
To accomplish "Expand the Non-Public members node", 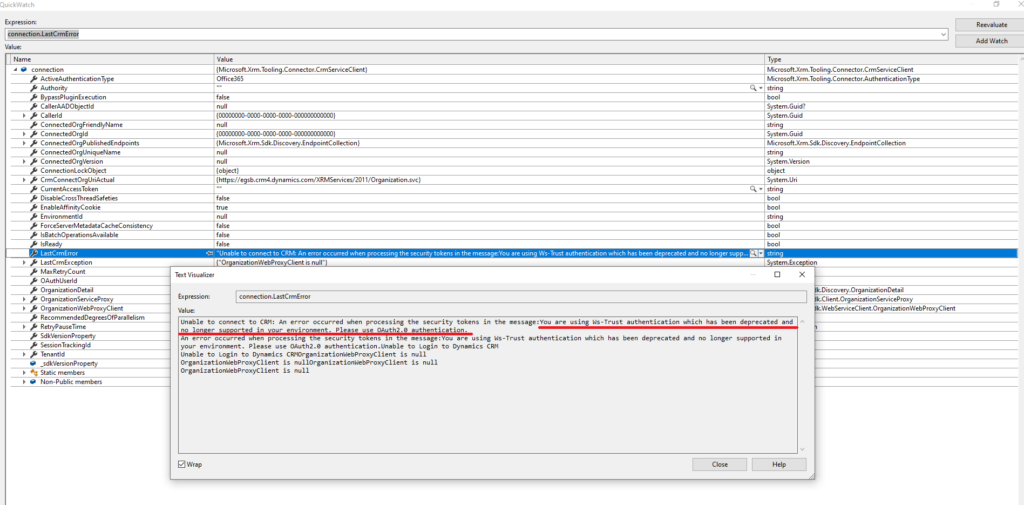I will coord(24,381).
